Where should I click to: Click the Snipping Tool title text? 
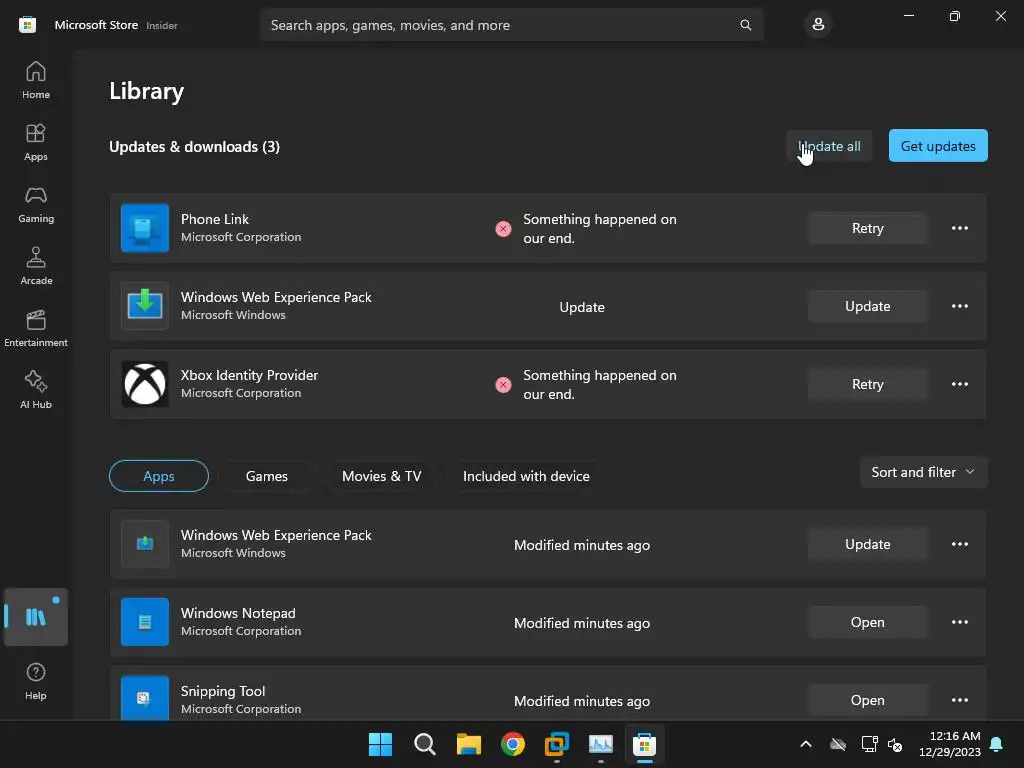[x=223, y=691]
